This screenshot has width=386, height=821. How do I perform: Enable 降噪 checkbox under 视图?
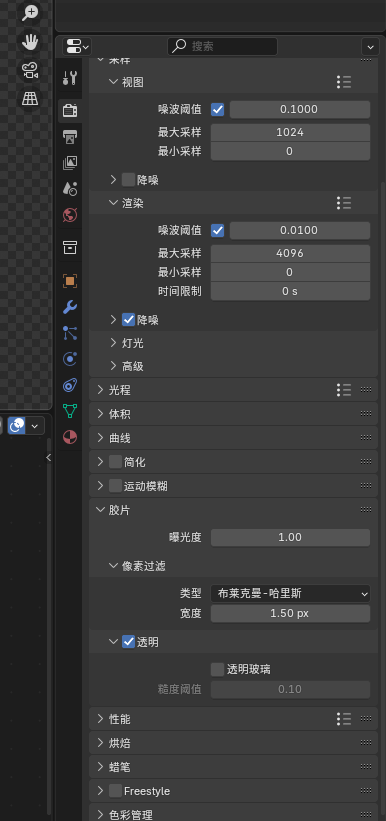point(128,180)
